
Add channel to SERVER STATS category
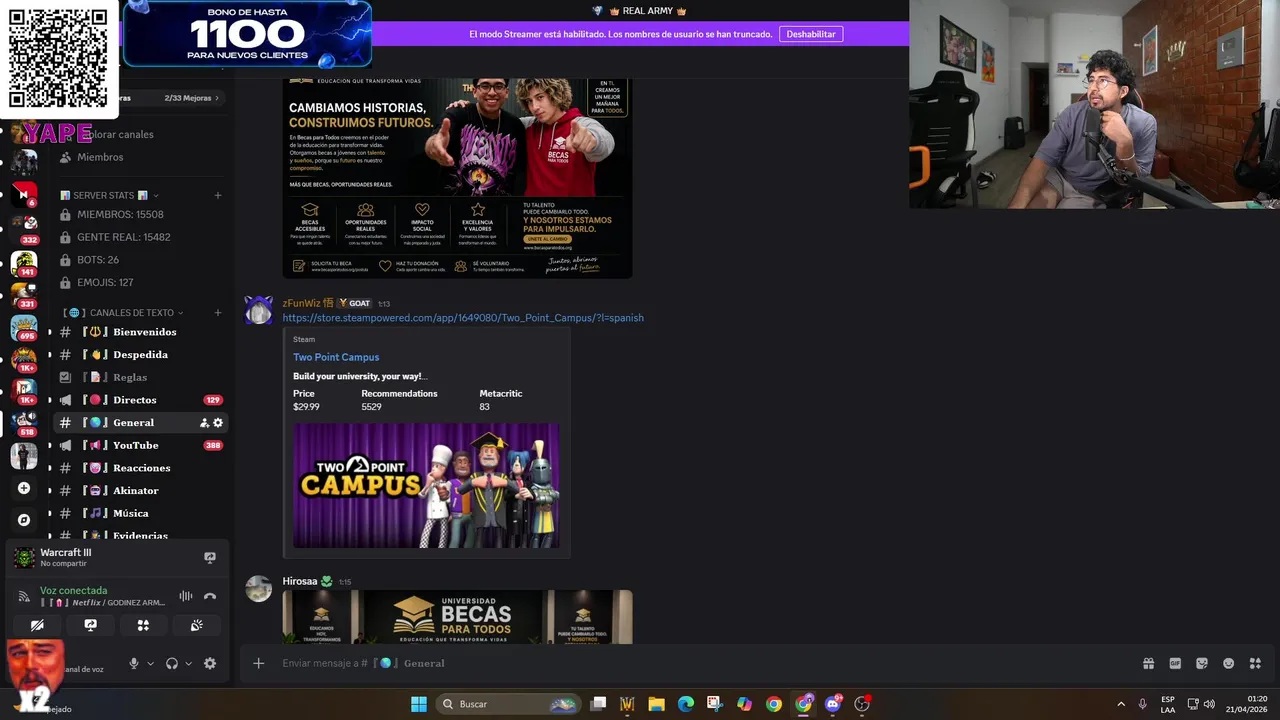tap(218, 195)
